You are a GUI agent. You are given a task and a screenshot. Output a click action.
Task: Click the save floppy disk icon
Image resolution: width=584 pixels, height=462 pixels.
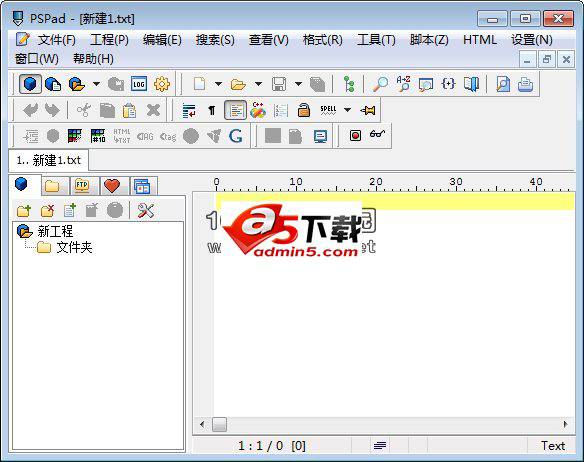click(279, 84)
